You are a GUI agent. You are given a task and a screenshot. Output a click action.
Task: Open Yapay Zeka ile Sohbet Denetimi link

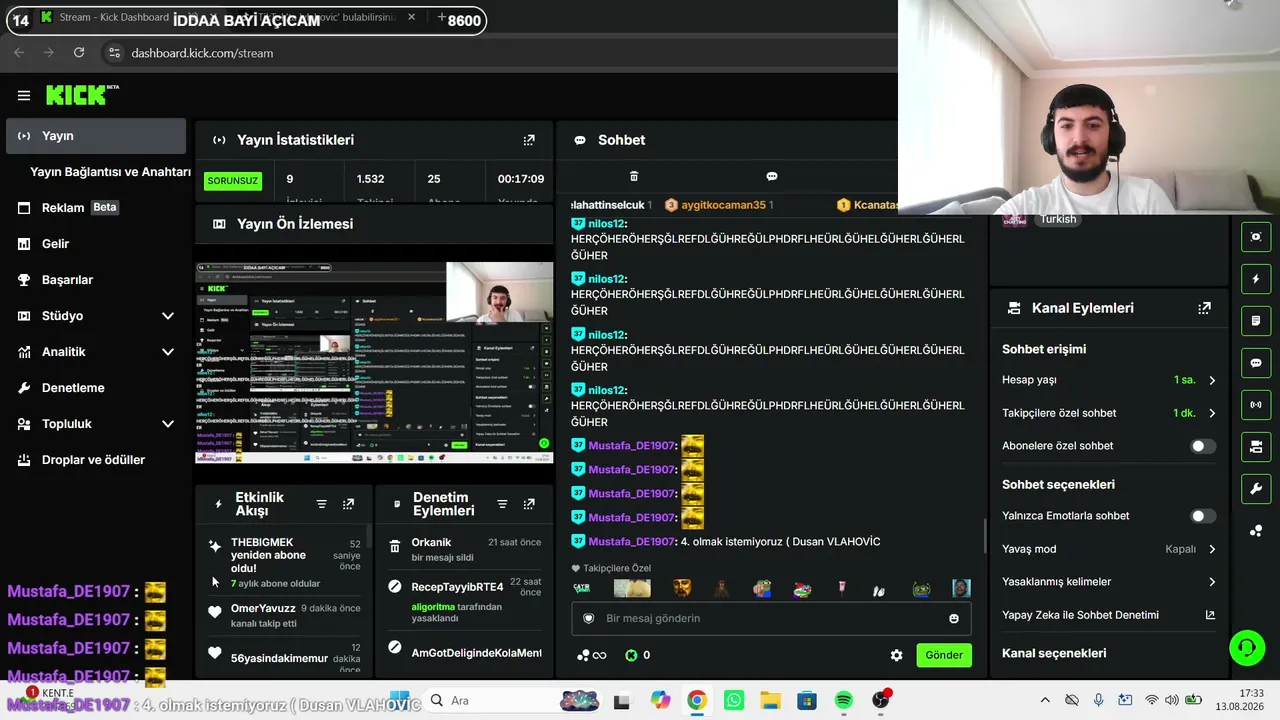point(1108,615)
